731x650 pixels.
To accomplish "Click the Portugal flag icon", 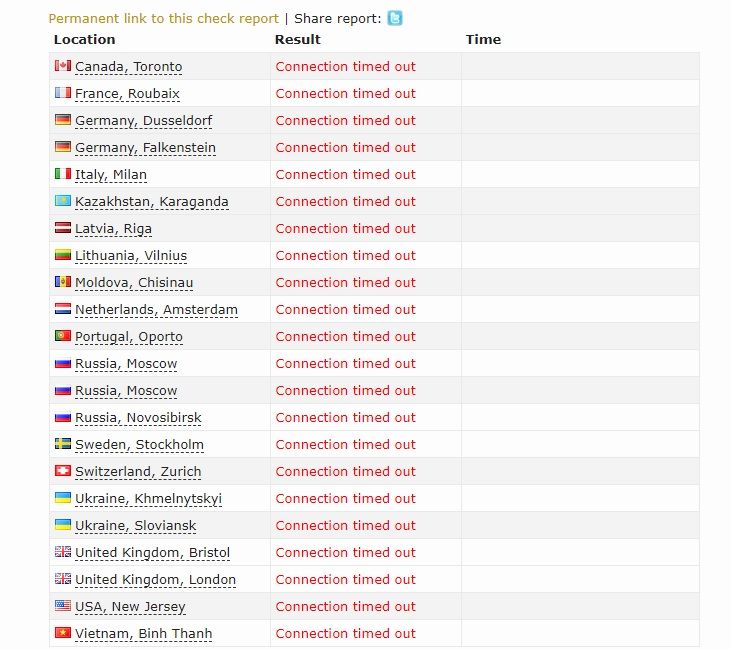I will click(x=63, y=336).
